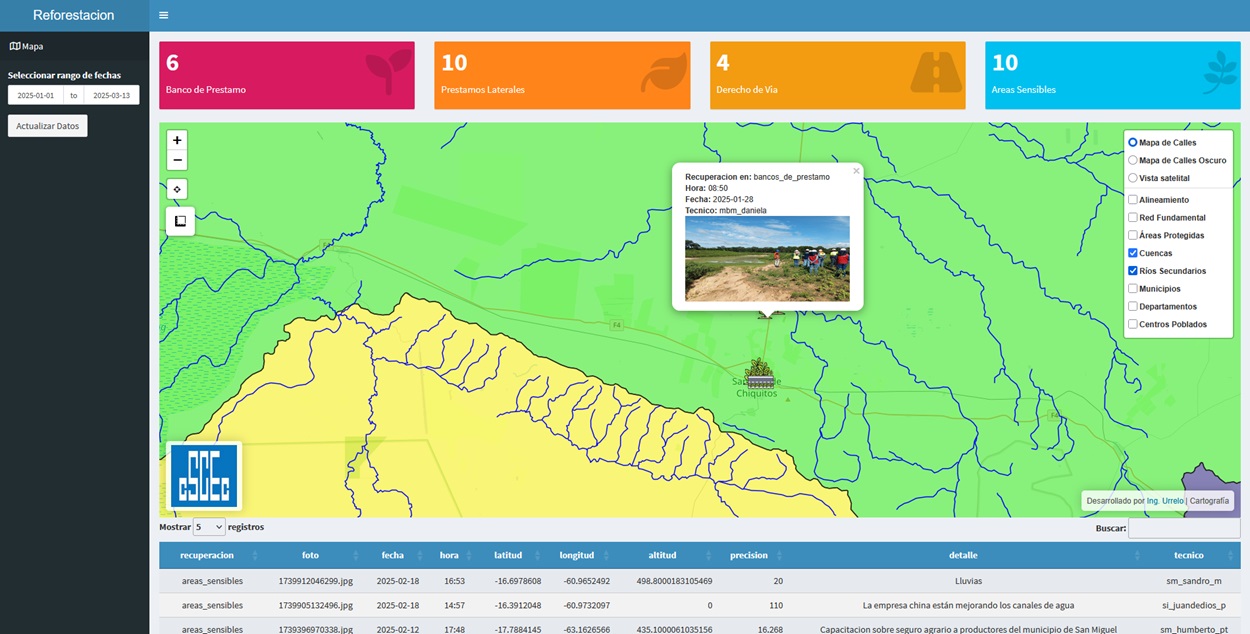Select Mapa de Calles Oscuro option
Screen dimensions: 1250x634
click(x=1133, y=160)
